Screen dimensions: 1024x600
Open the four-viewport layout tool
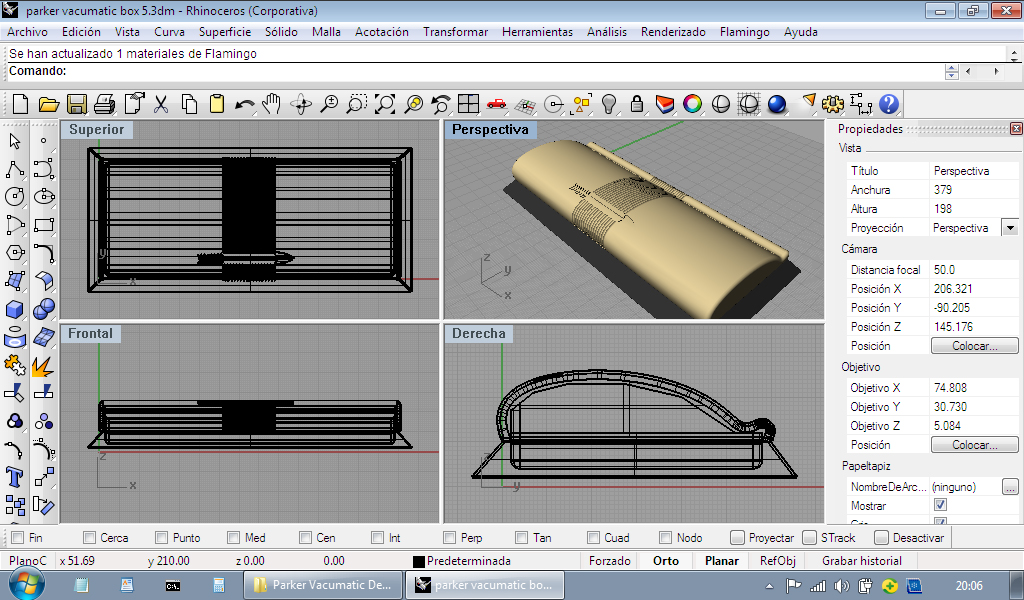468,104
